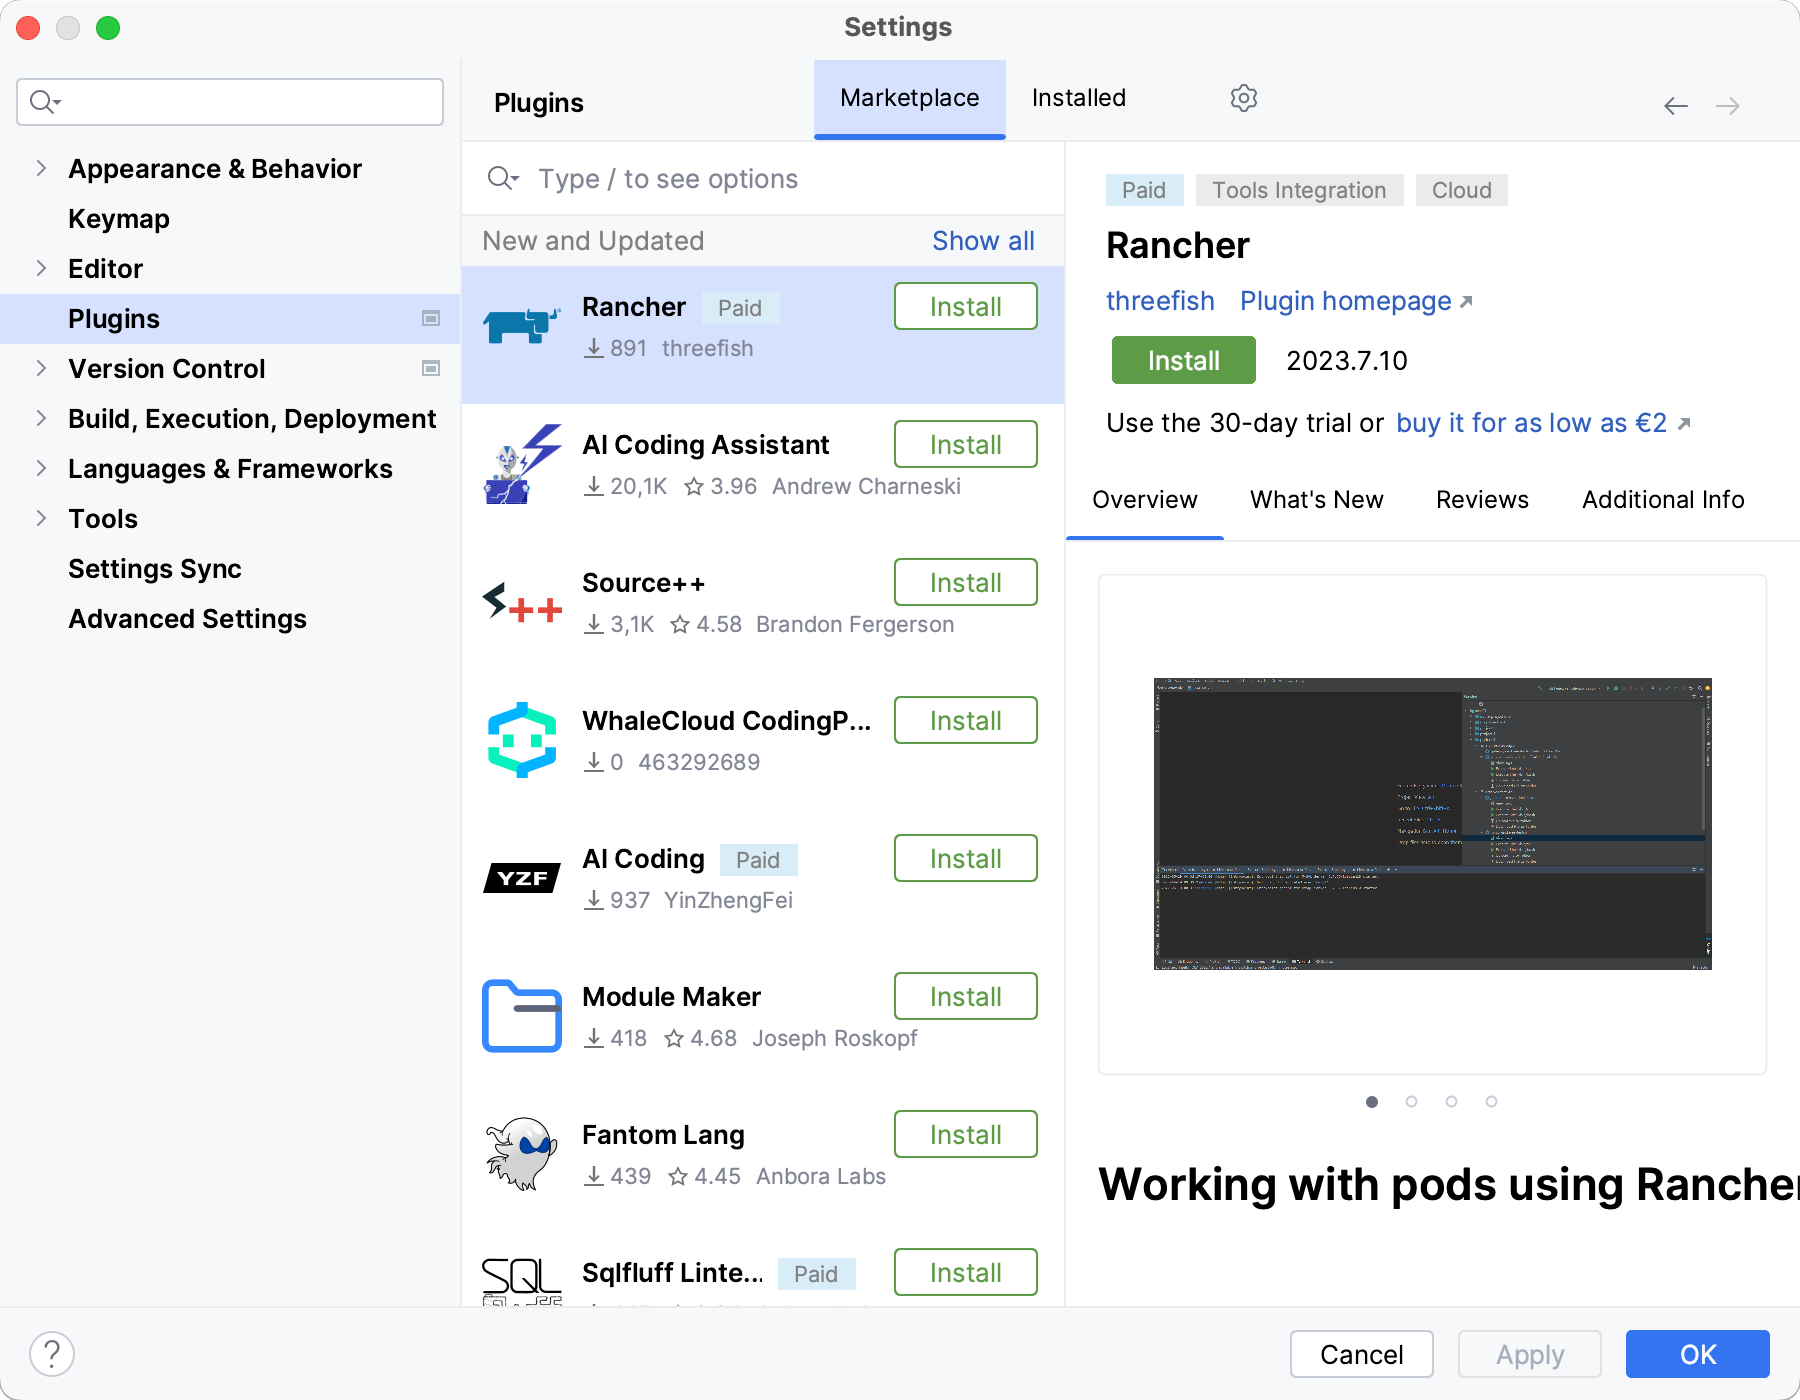Install the Fantom Lang plugin
This screenshot has width=1800, height=1400.
(966, 1135)
